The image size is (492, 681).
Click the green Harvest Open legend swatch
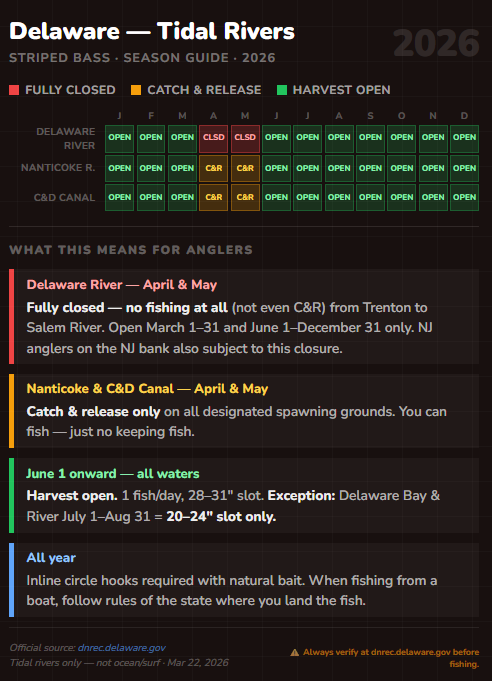click(282, 90)
